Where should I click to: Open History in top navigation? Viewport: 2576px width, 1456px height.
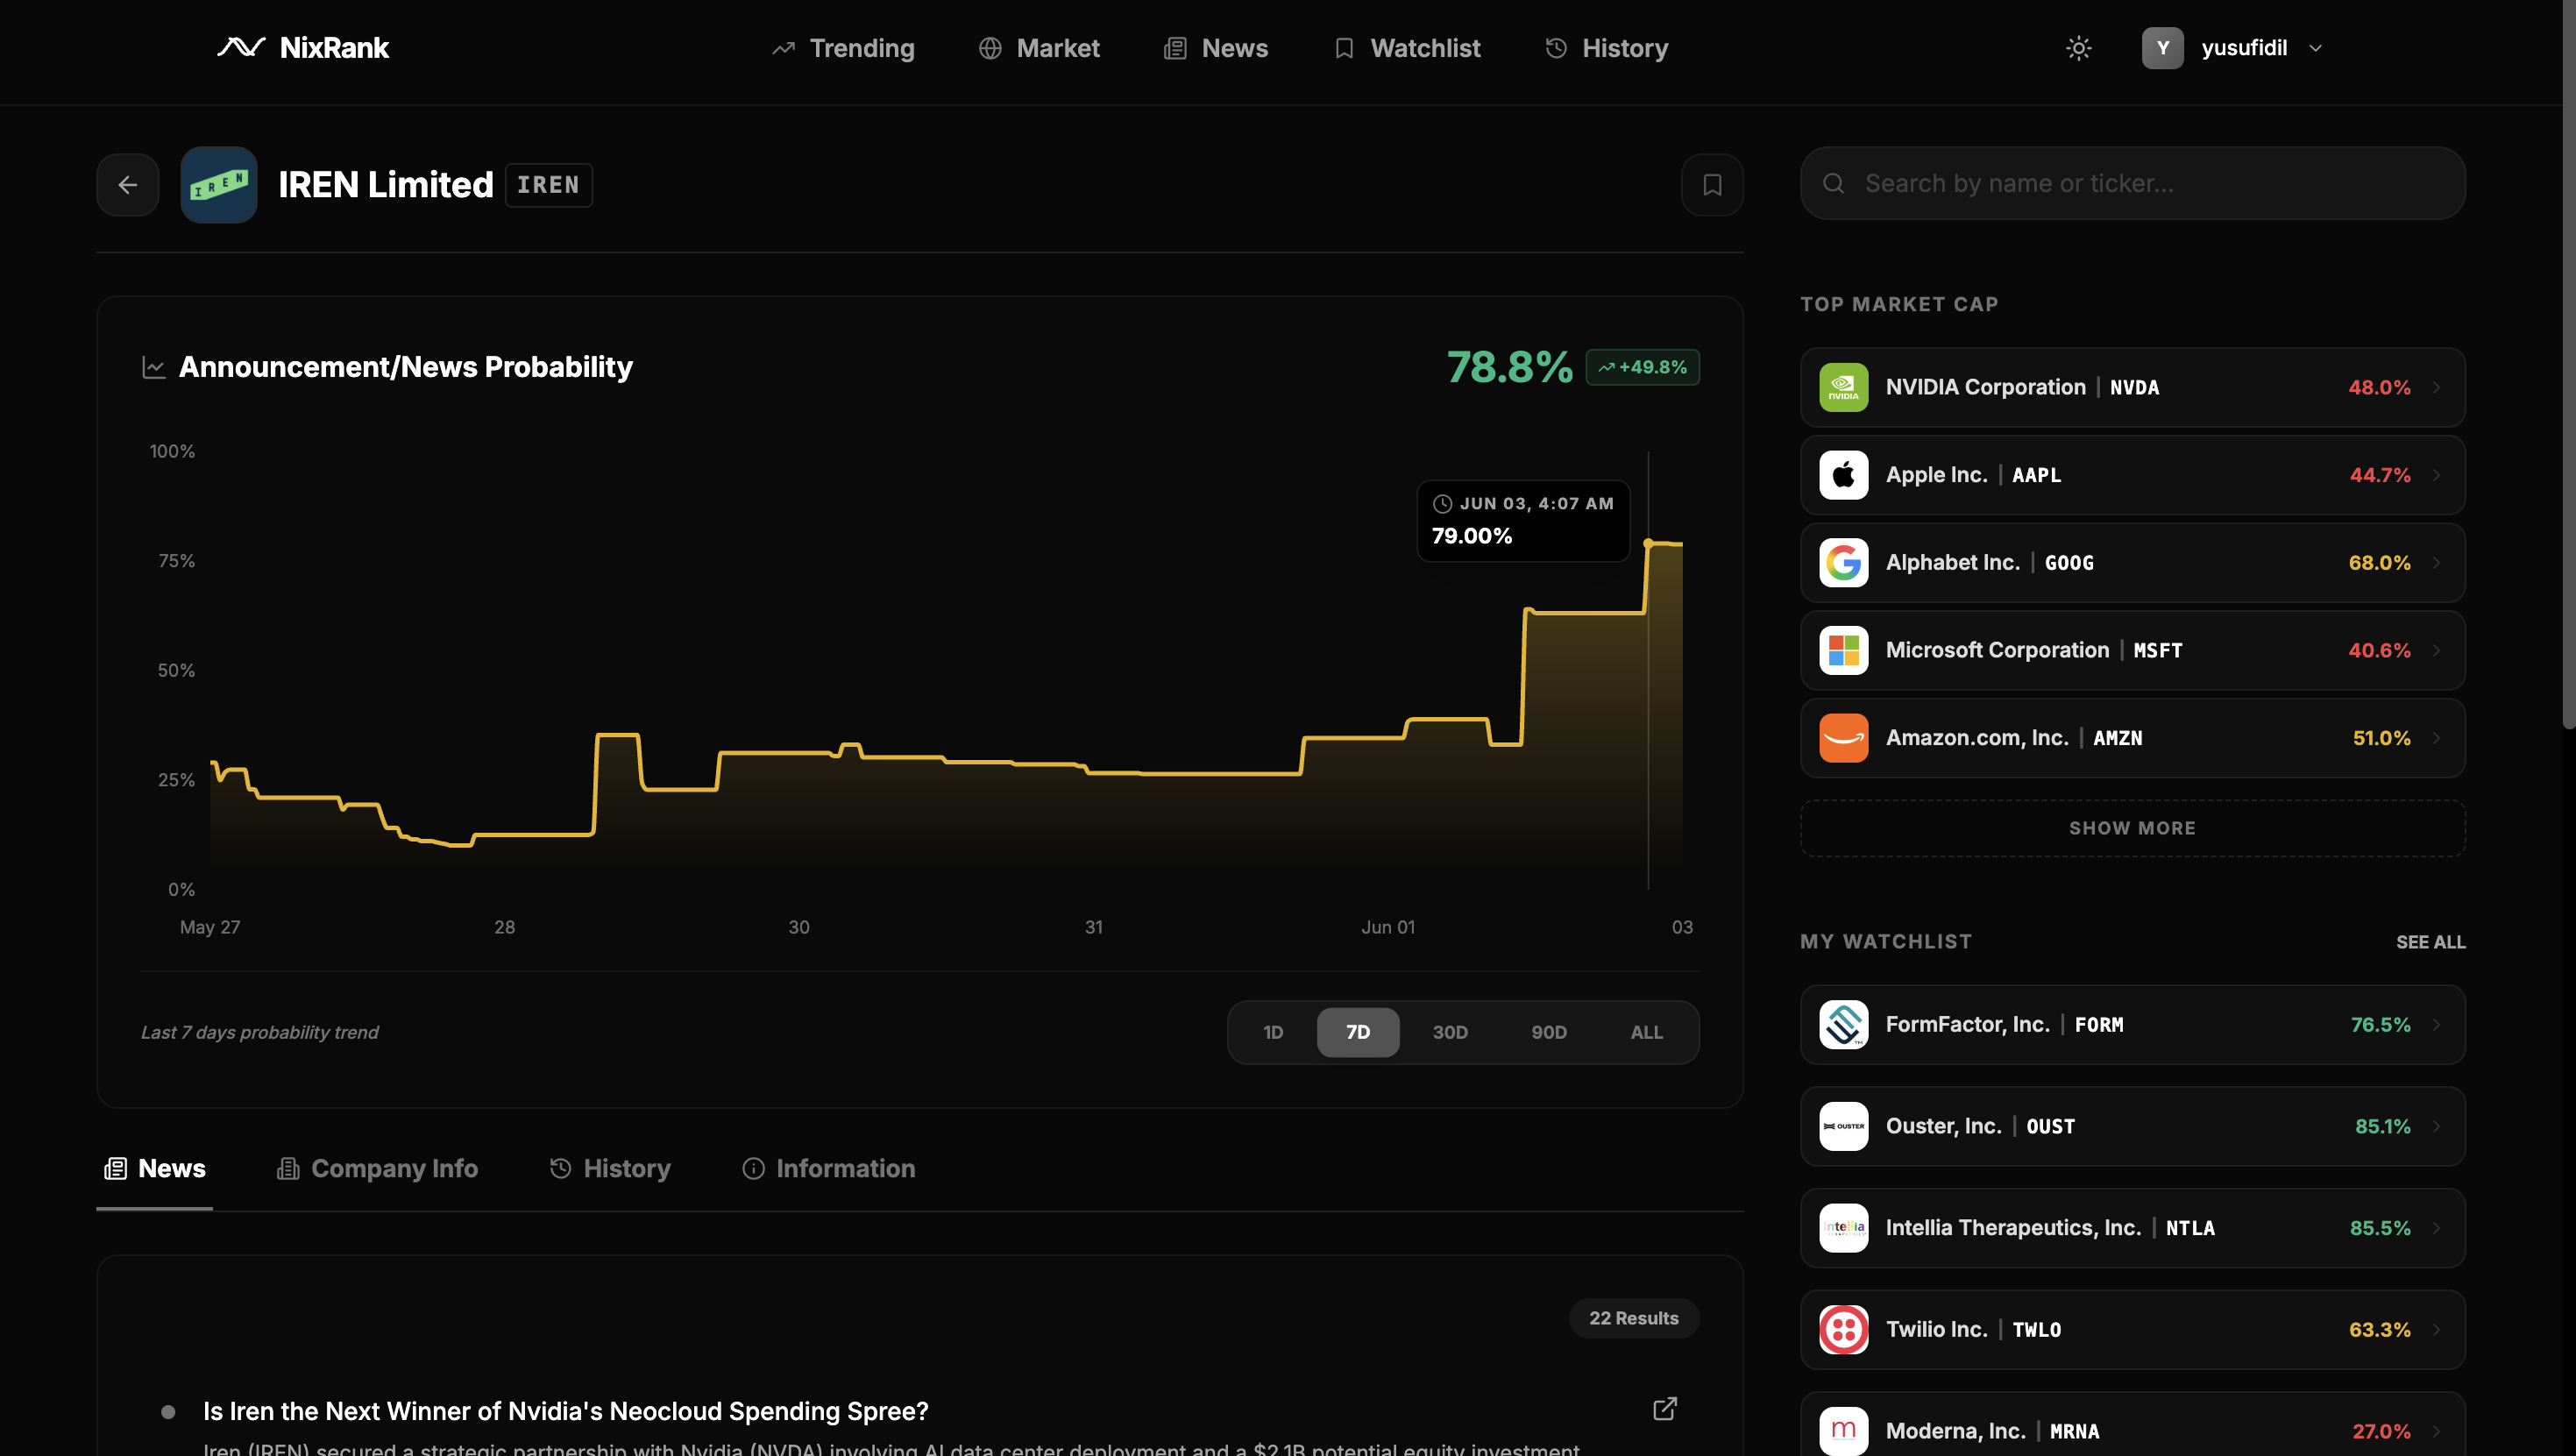1606,48
